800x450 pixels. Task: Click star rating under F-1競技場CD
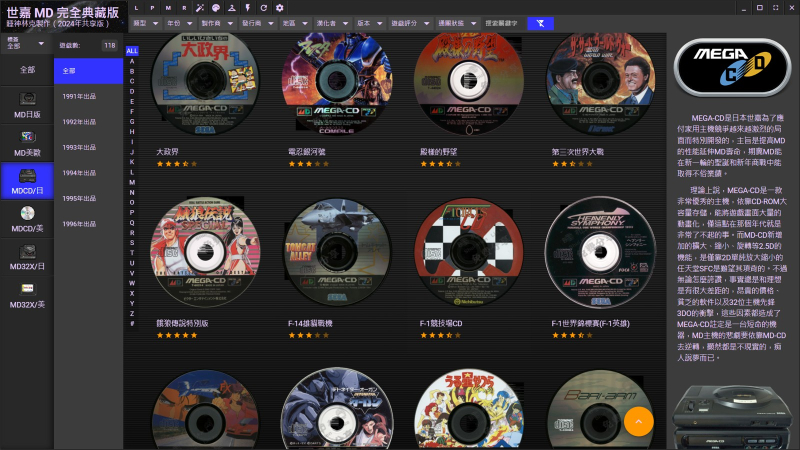[440, 335]
